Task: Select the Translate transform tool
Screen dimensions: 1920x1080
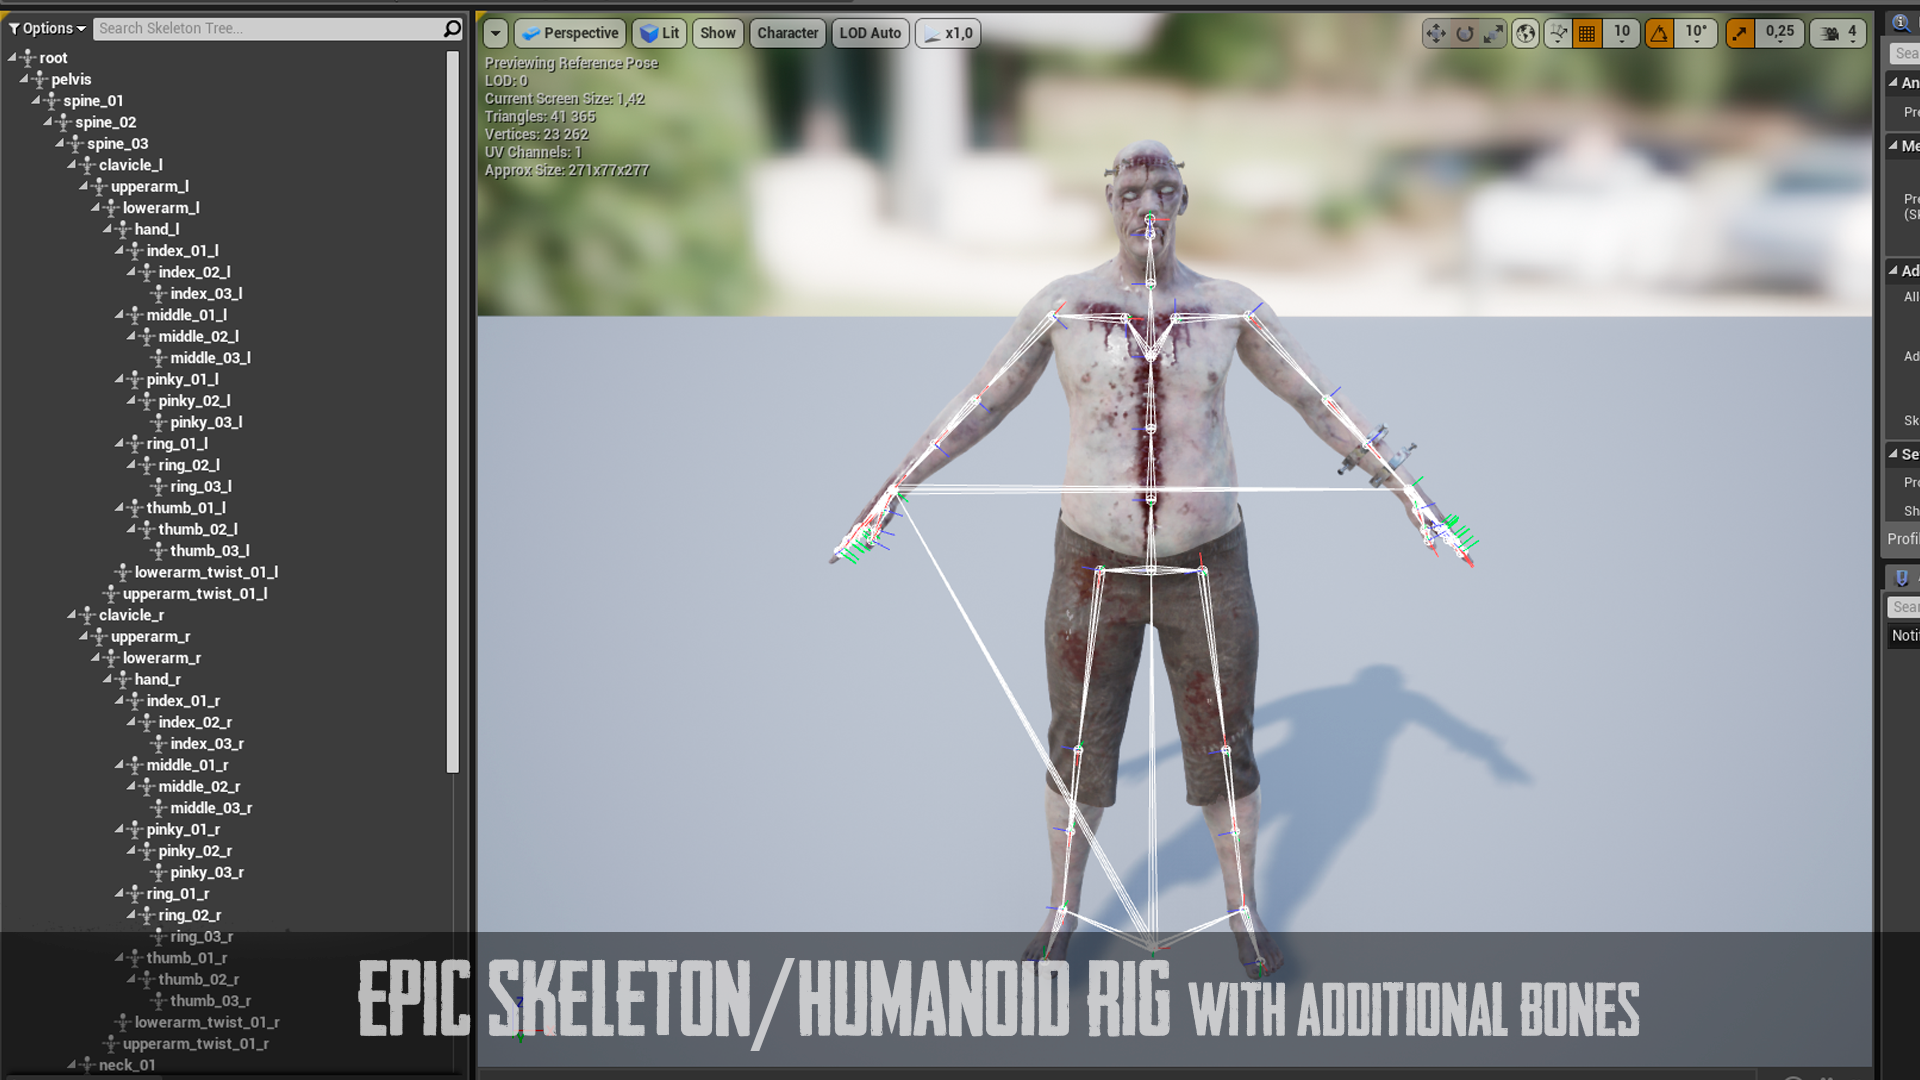Action: pos(1436,33)
